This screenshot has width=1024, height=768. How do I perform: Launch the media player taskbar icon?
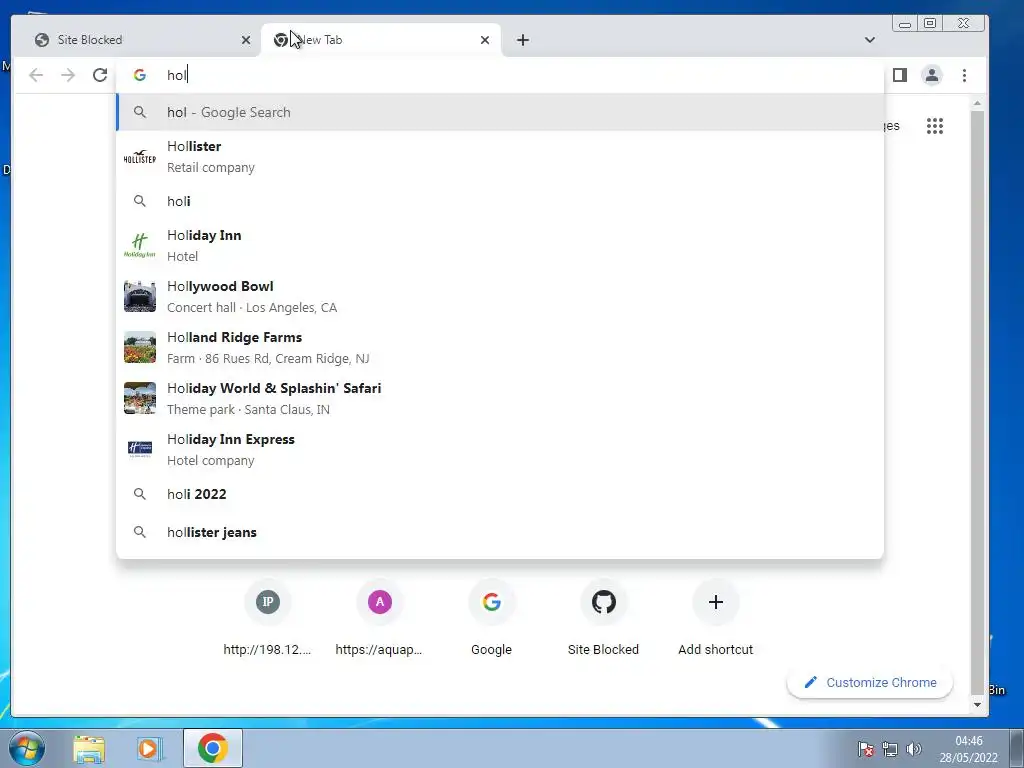coord(150,748)
